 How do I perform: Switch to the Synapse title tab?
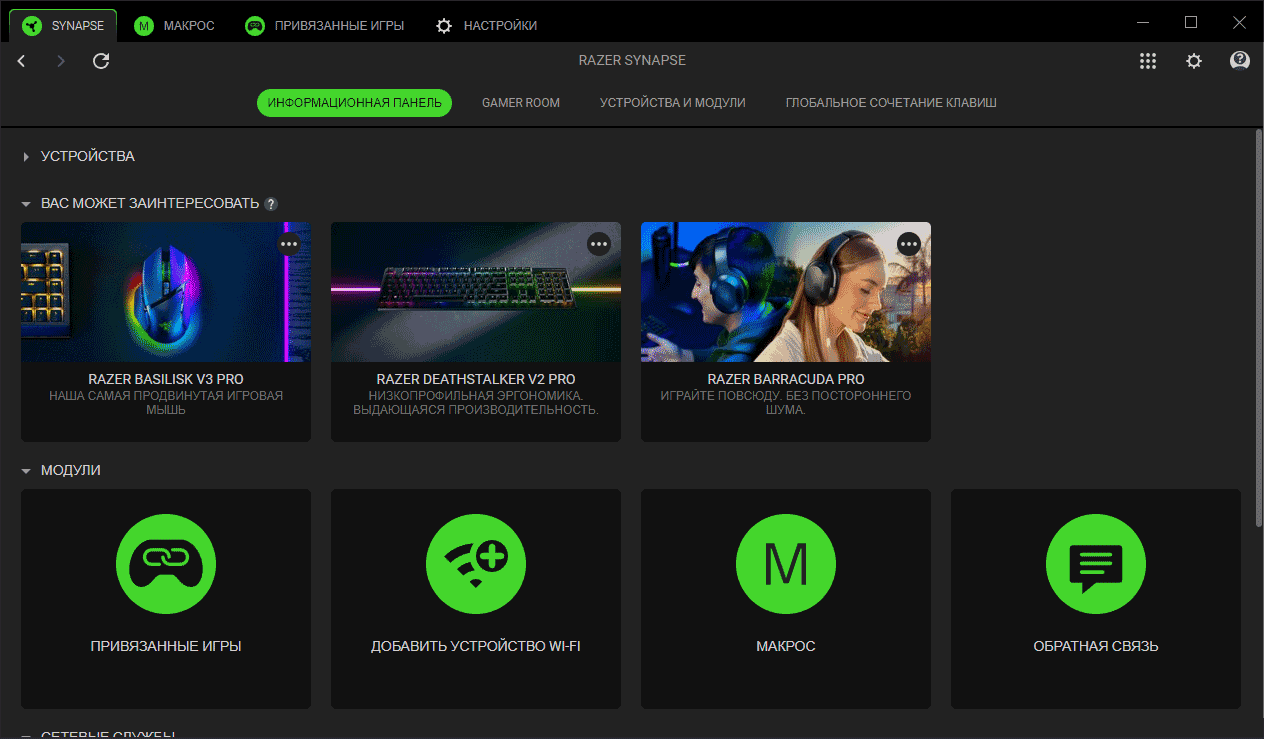pos(62,25)
